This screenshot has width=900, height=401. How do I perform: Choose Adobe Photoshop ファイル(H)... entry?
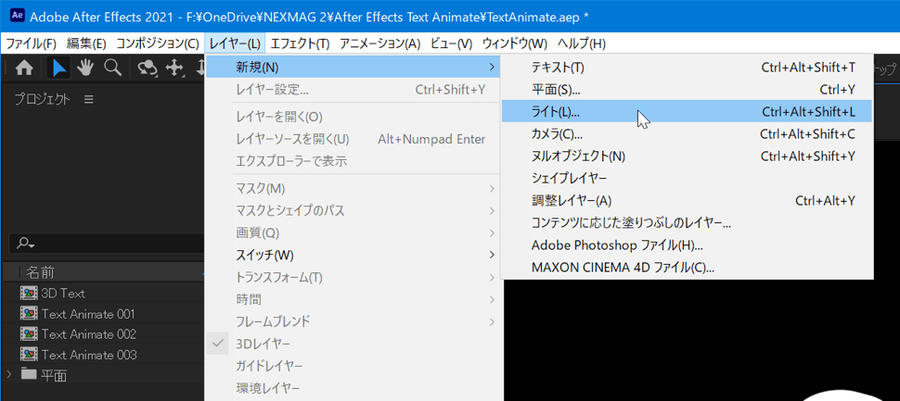(x=687, y=245)
